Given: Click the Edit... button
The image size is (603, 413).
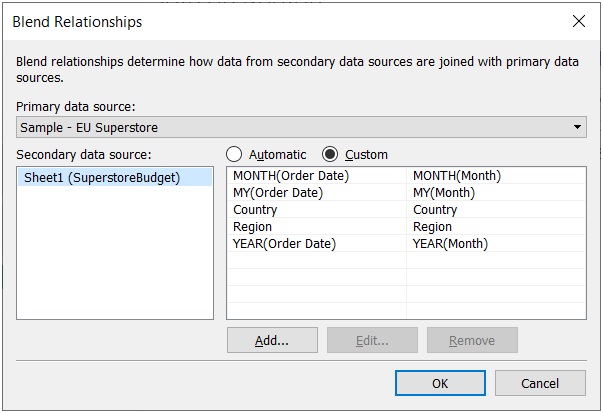Looking at the screenshot, I should click(x=372, y=340).
